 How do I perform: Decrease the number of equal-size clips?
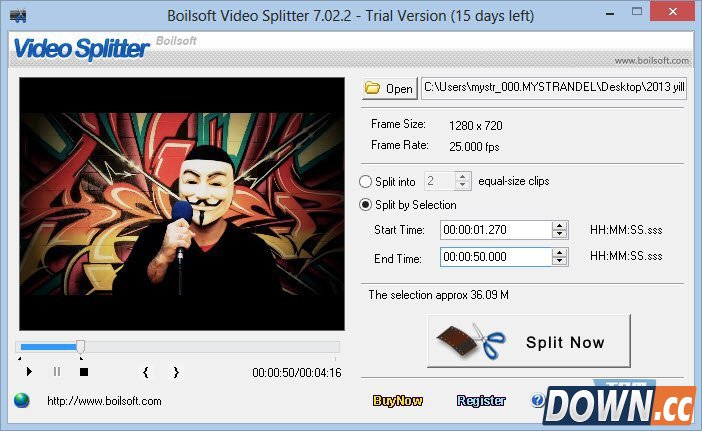pyautogui.click(x=462, y=185)
